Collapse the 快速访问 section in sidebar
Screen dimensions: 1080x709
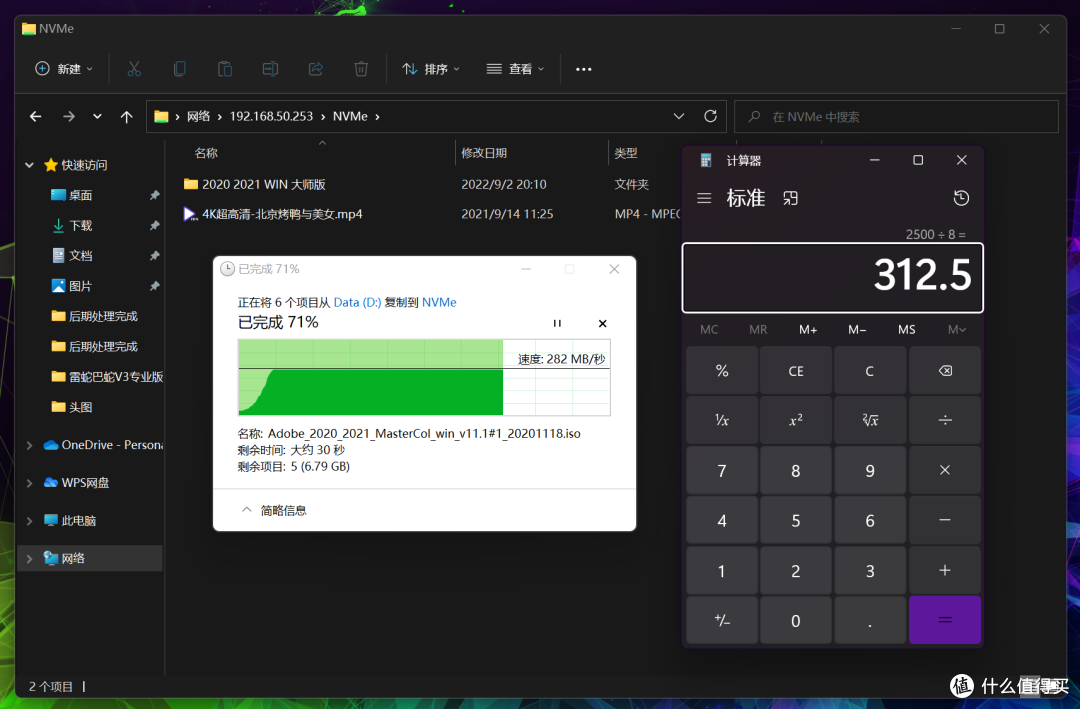[29, 164]
